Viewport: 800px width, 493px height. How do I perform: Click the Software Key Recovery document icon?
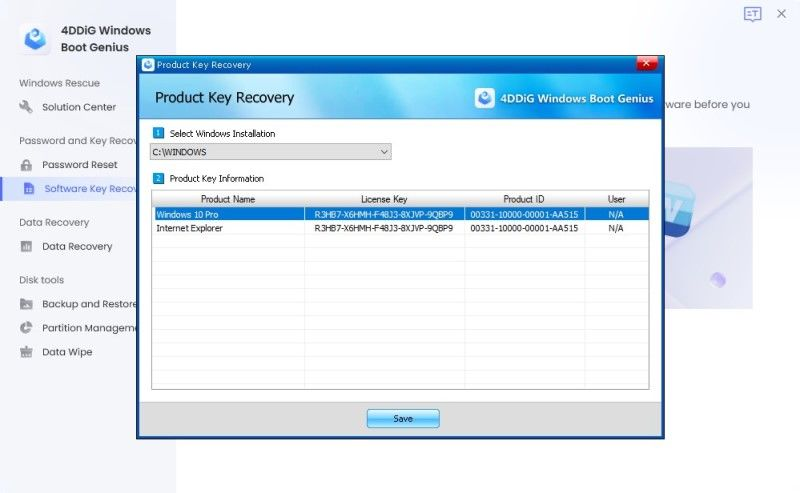tap(29, 188)
